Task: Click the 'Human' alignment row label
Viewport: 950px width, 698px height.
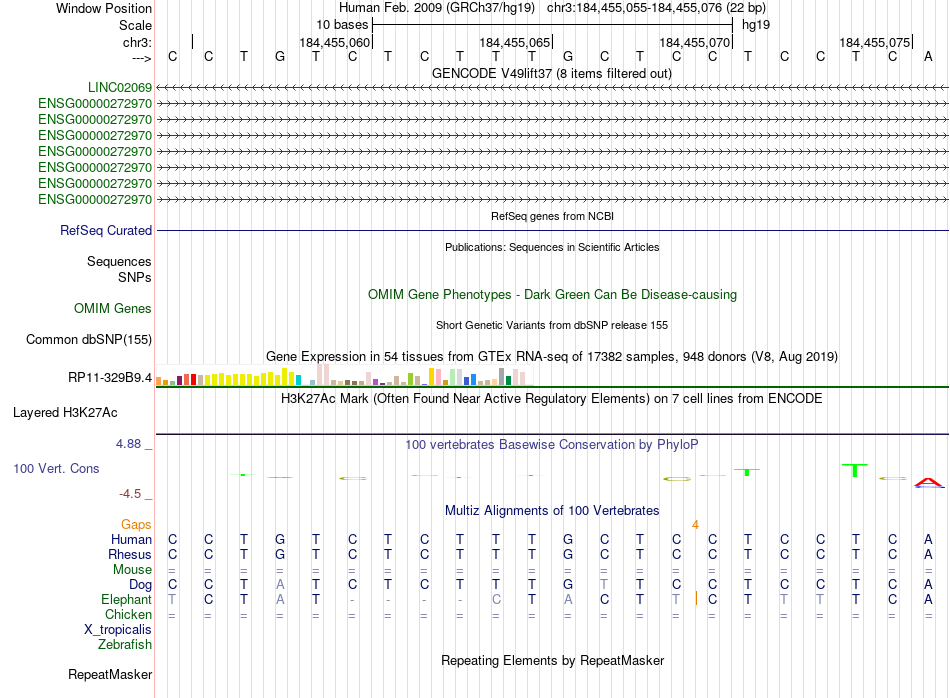Action: point(131,539)
